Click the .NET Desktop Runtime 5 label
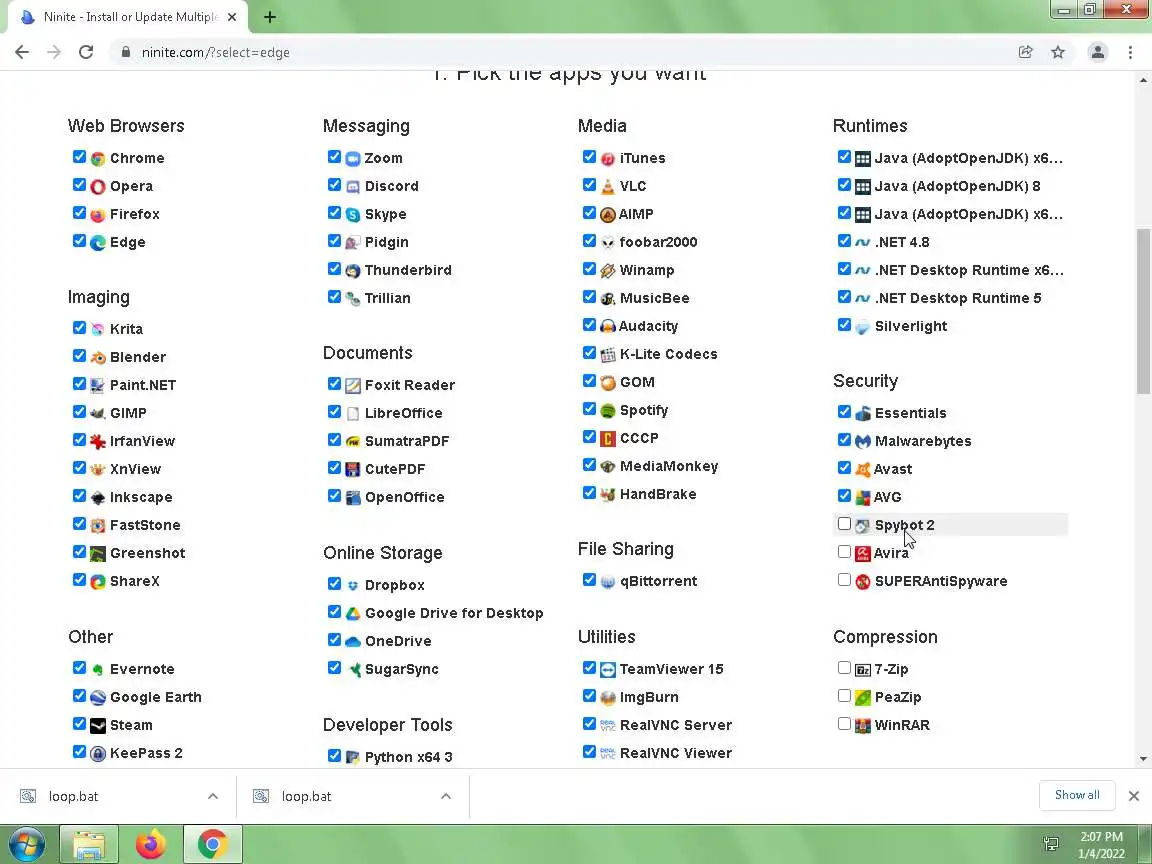Image resolution: width=1152 pixels, height=864 pixels. (958, 298)
